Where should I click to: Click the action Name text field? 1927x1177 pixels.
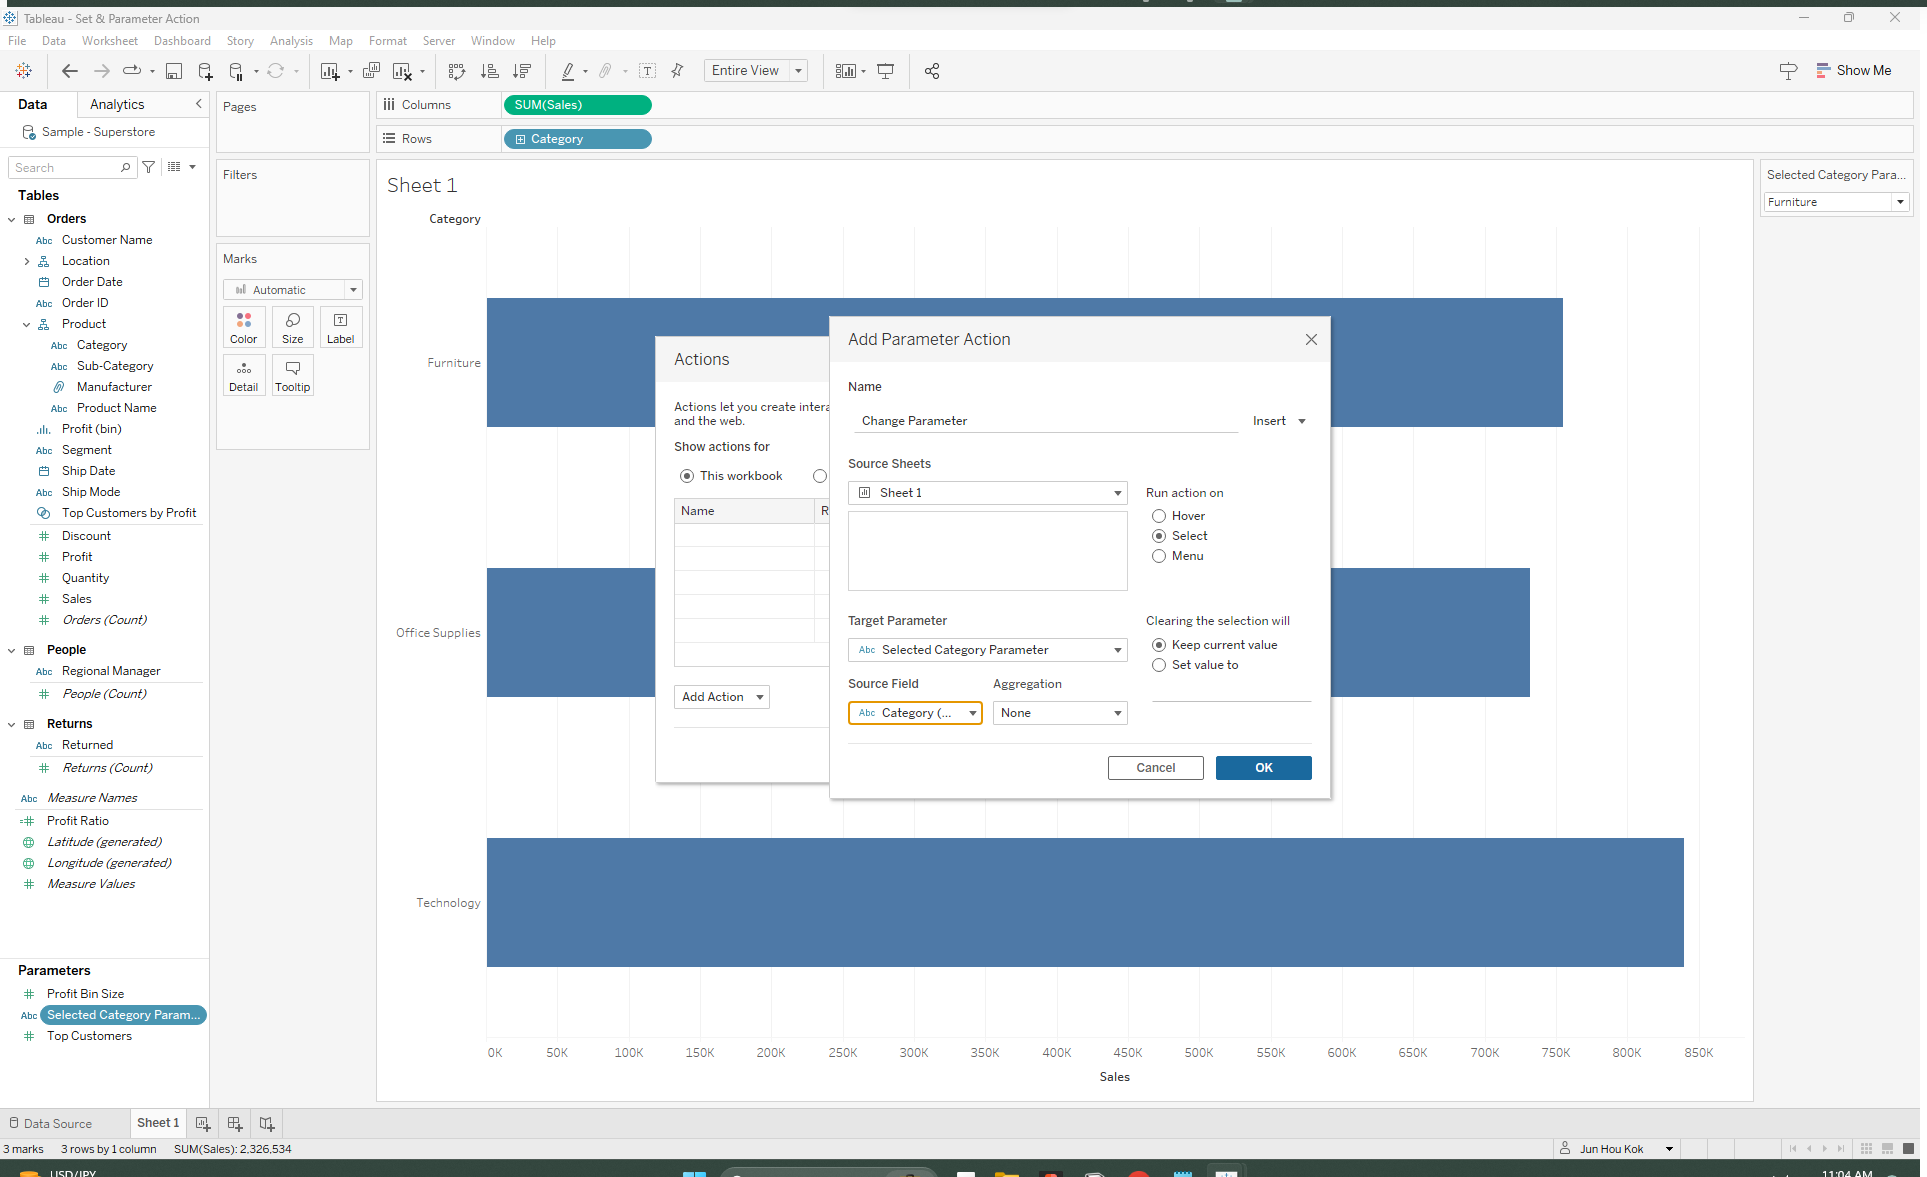[1045, 421]
